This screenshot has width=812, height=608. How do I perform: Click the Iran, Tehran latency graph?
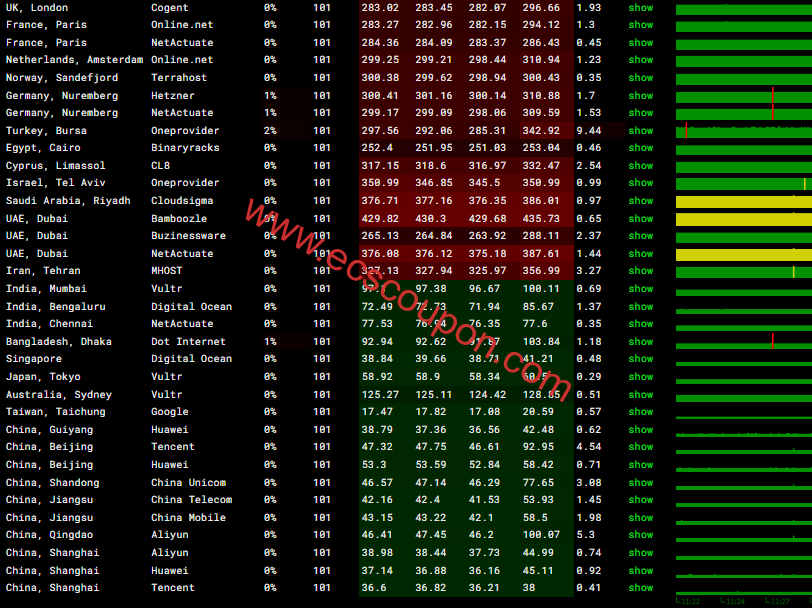pos(744,271)
